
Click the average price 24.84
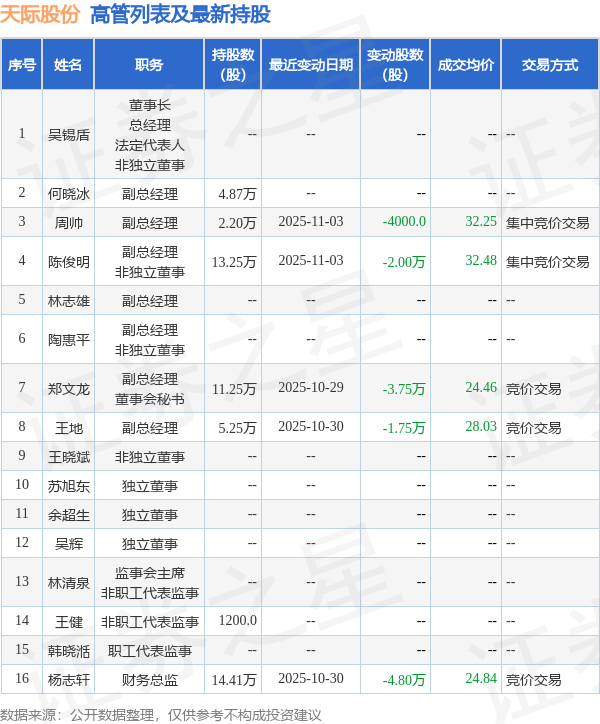[x=481, y=678]
